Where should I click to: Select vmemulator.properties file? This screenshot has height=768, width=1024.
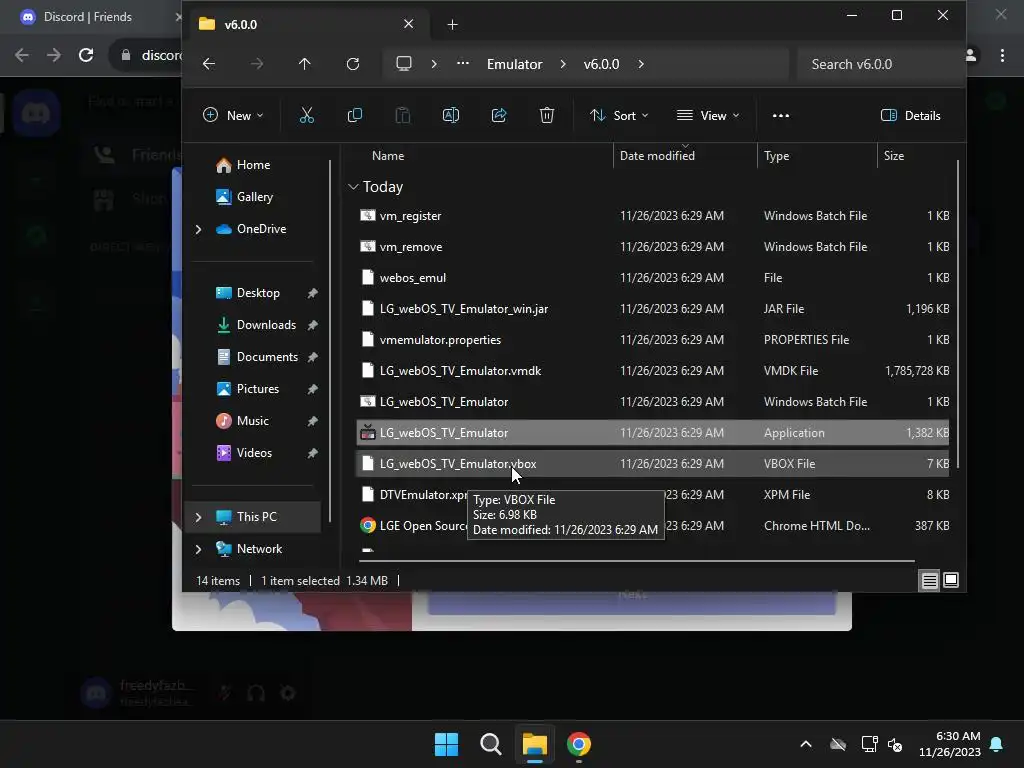[x=653, y=340]
